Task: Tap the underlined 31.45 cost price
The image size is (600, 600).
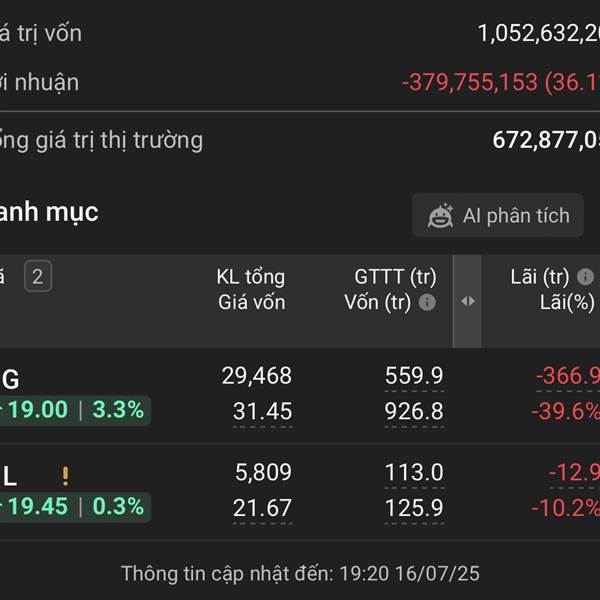Action: tap(262, 412)
